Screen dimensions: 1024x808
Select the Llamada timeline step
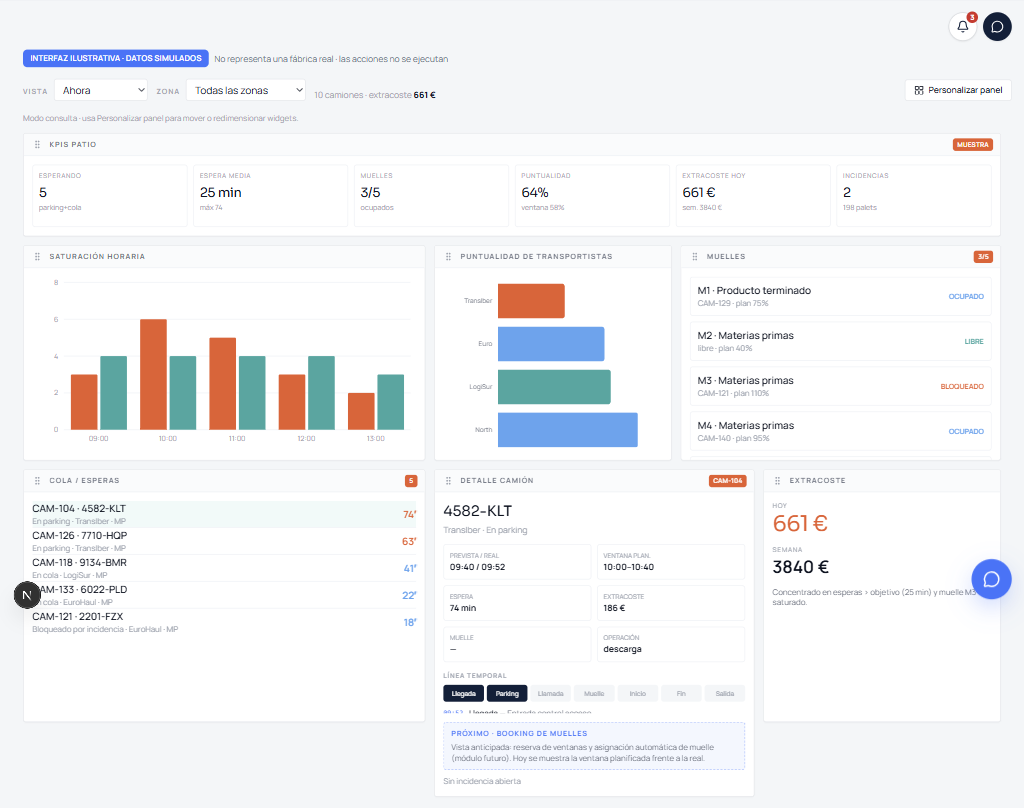coord(551,694)
